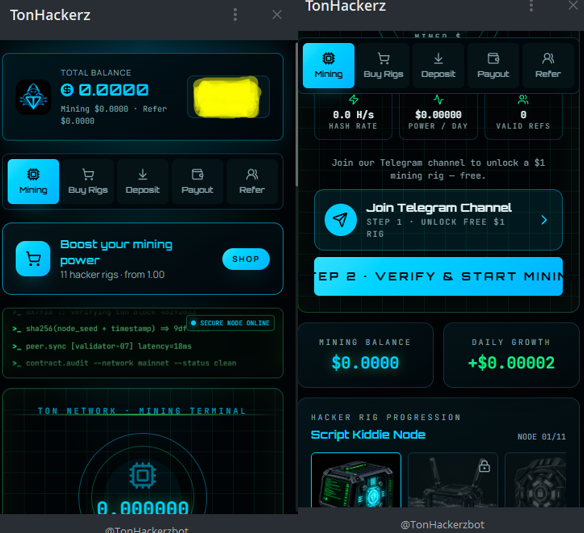
Task: Click the TON NETWORK MINING TERMINAL heading
Action: click(x=142, y=411)
